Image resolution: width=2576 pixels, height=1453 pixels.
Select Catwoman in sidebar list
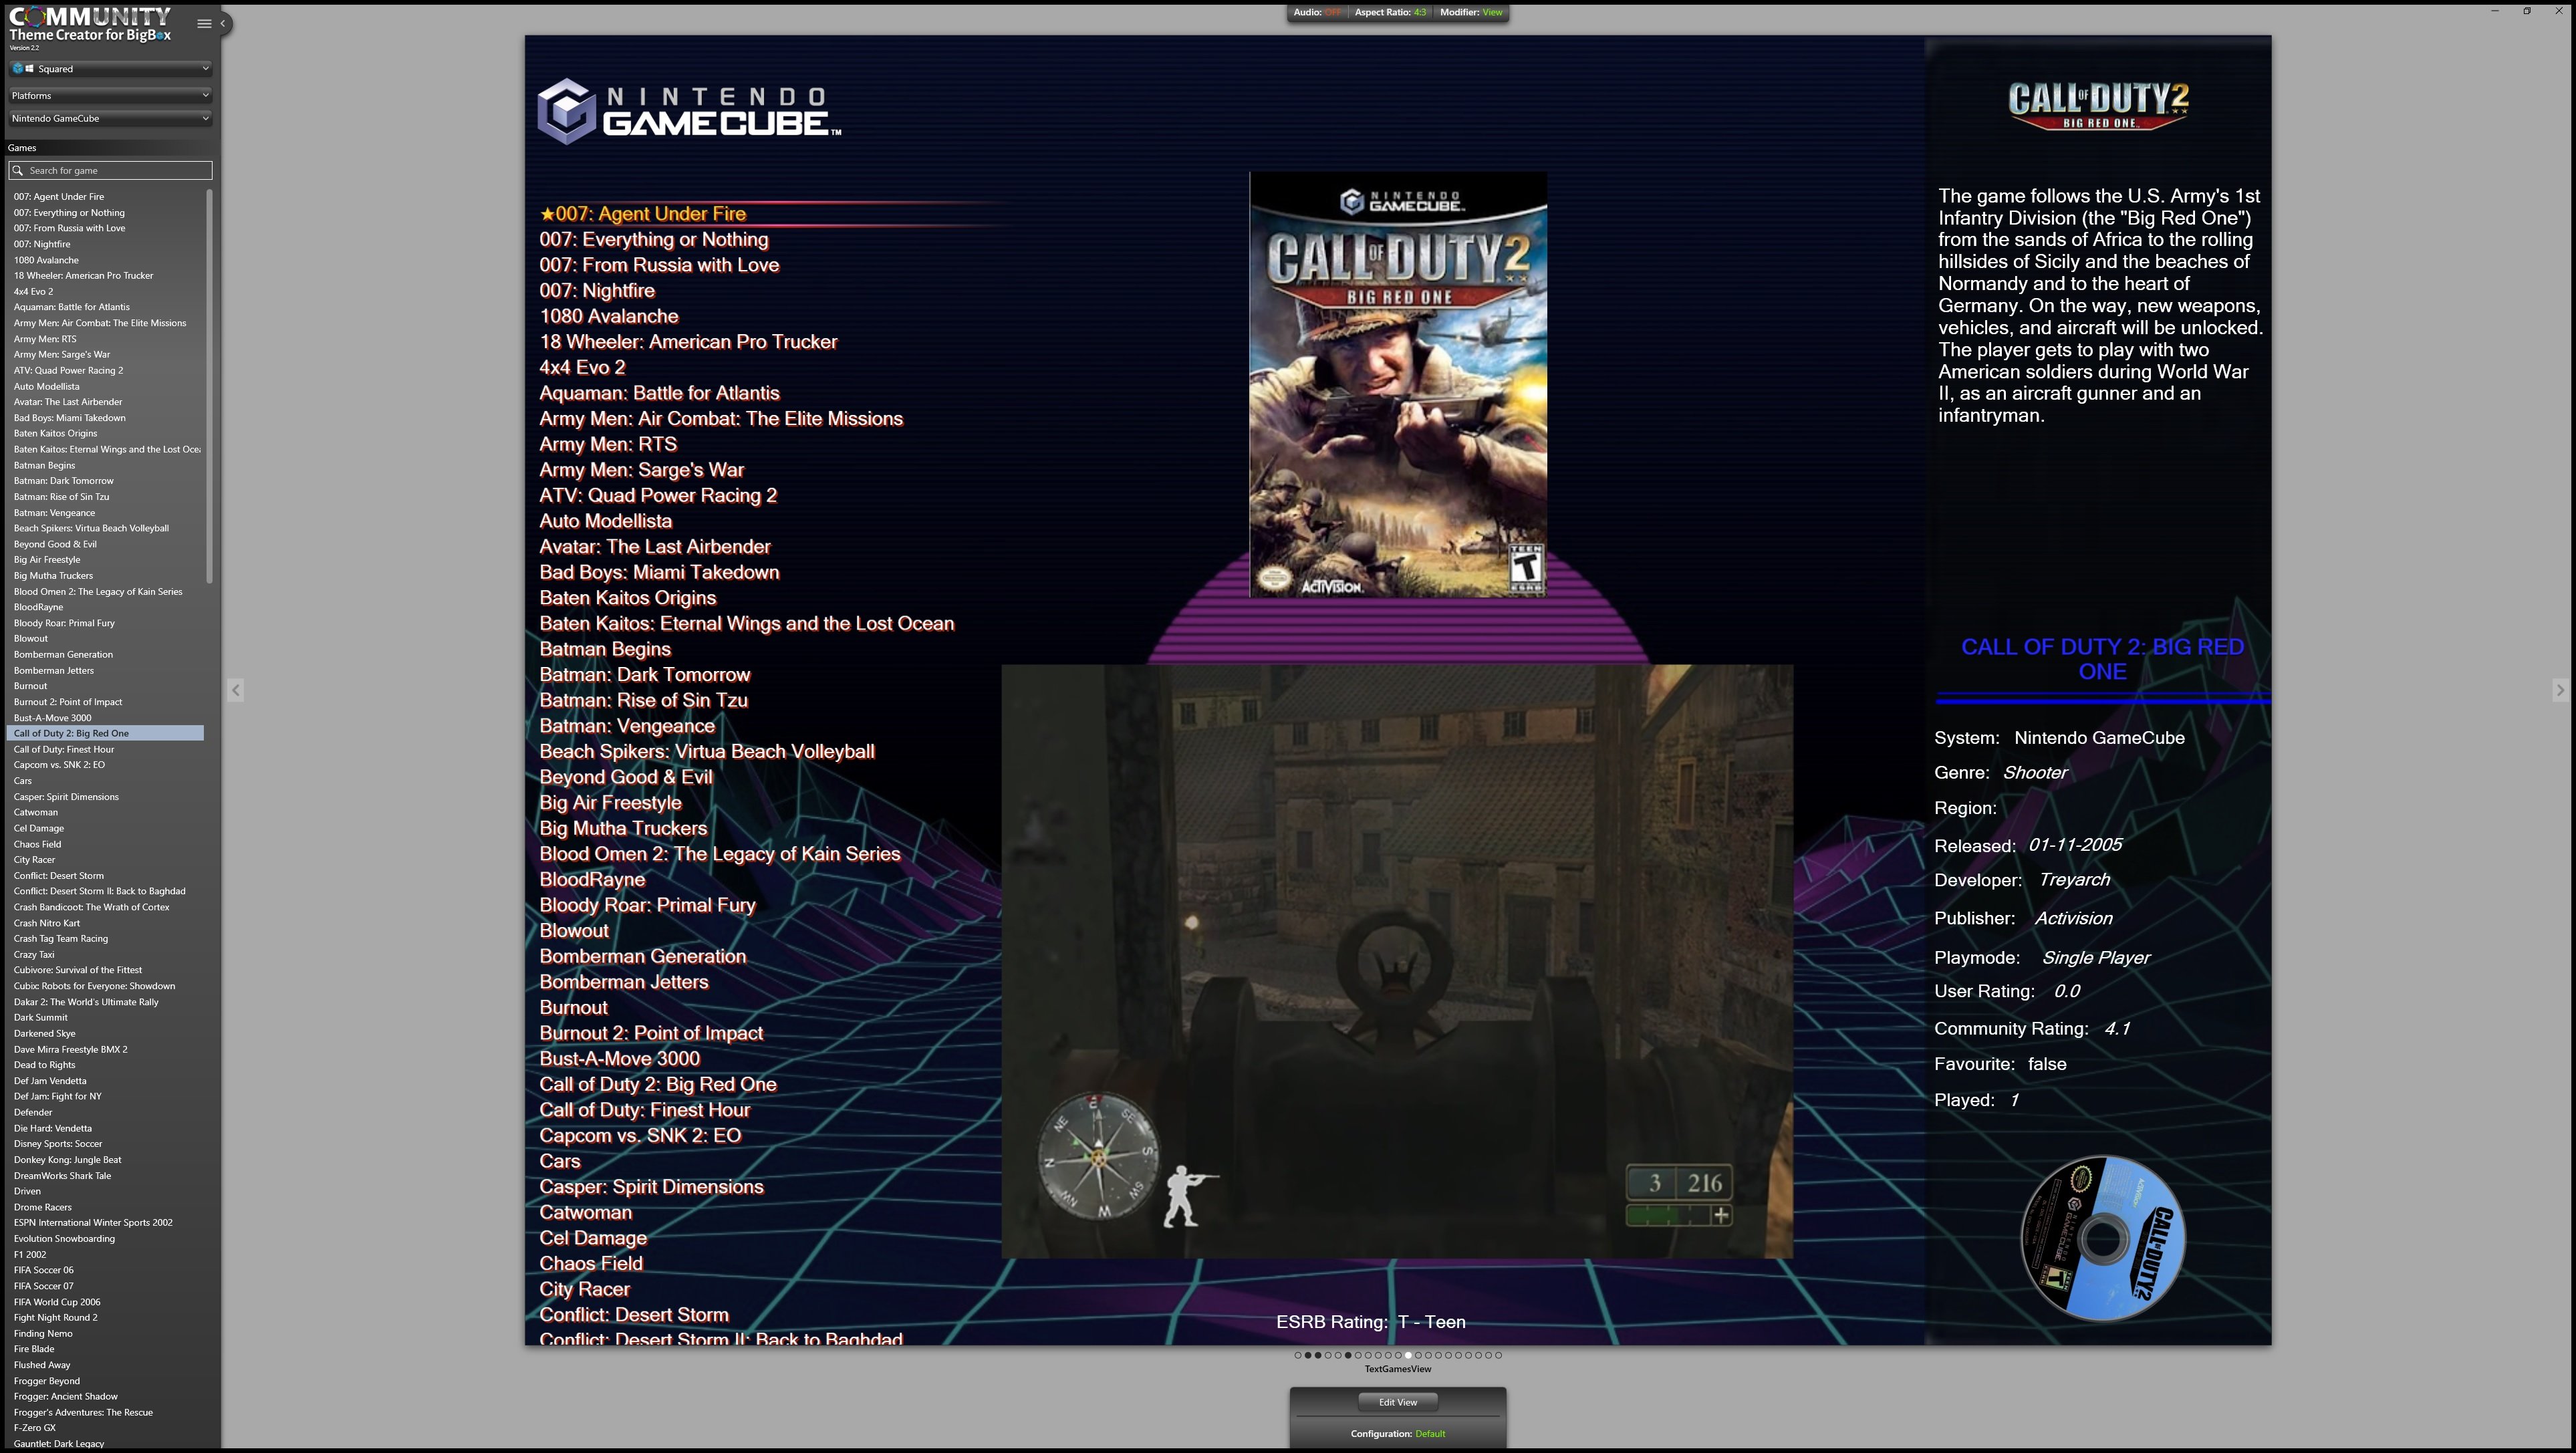(36, 812)
